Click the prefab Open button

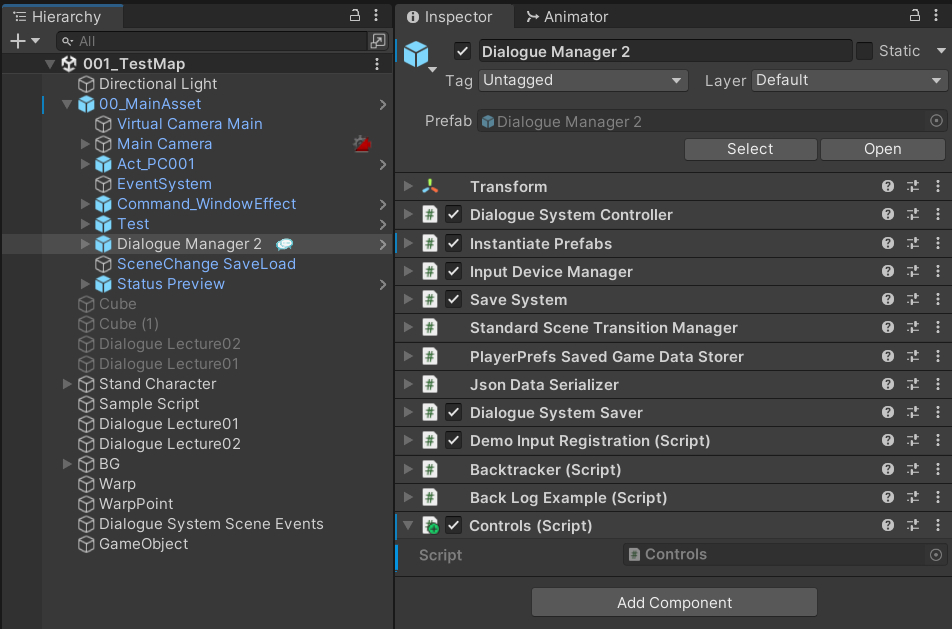(x=883, y=149)
